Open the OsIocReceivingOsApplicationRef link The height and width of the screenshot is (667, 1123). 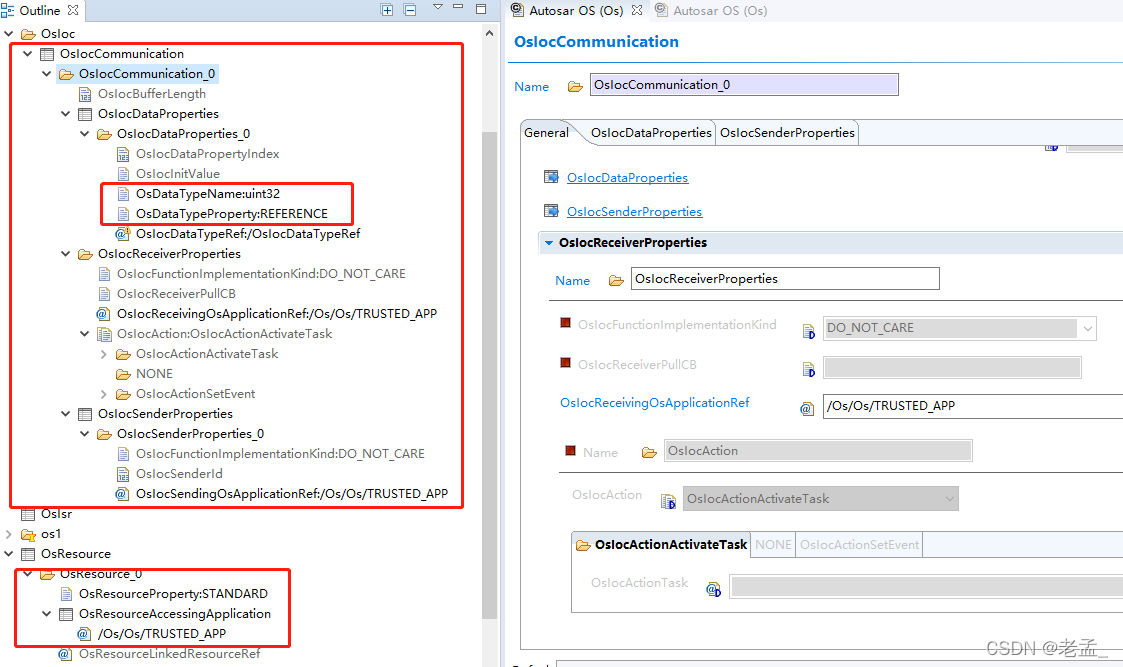click(655, 403)
